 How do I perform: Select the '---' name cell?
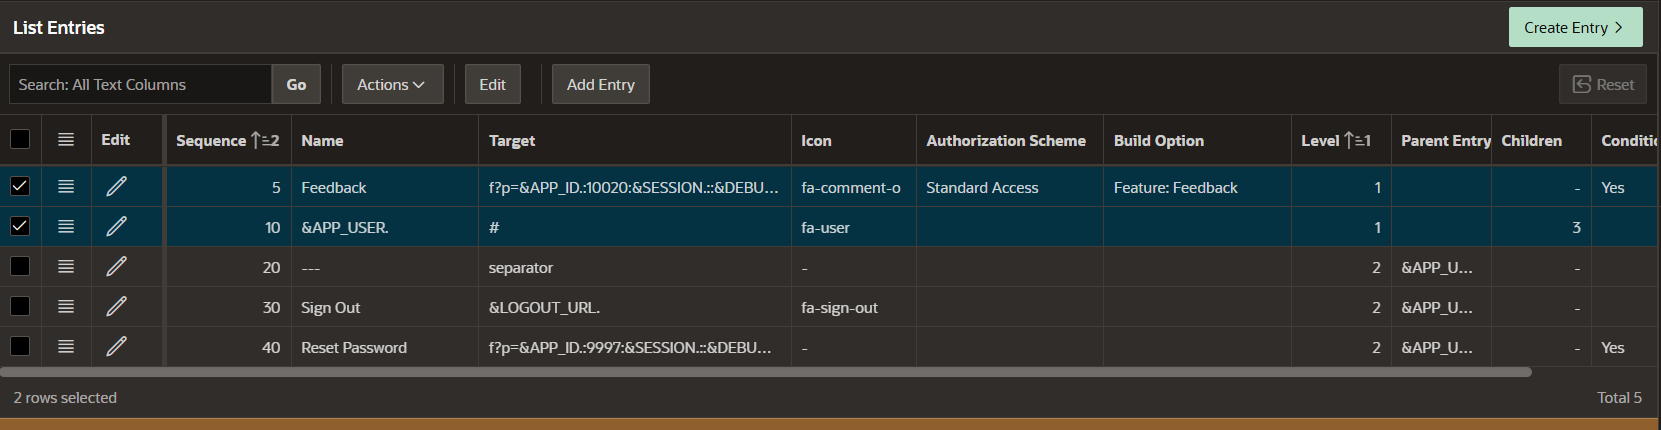[385, 267]
